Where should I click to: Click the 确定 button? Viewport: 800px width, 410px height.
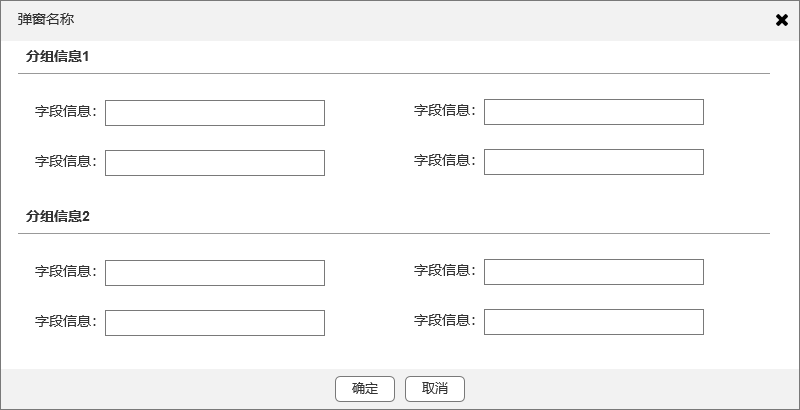pos(365,389)
